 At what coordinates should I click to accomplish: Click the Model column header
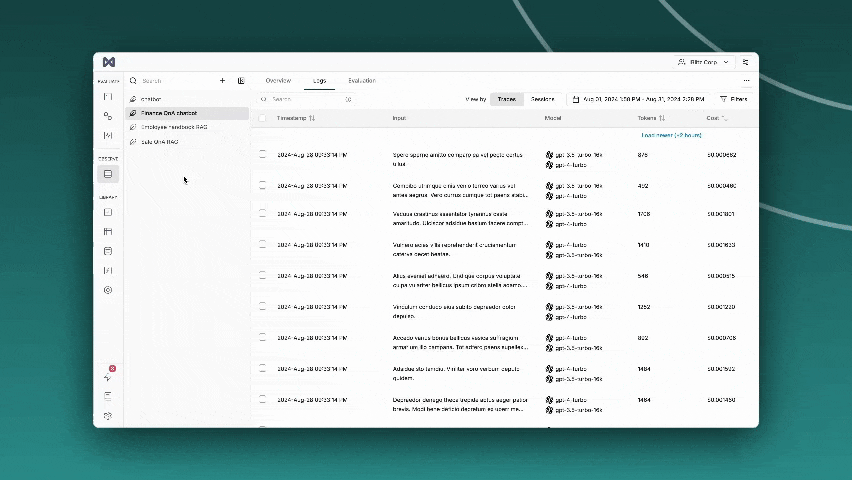(553, 118)
